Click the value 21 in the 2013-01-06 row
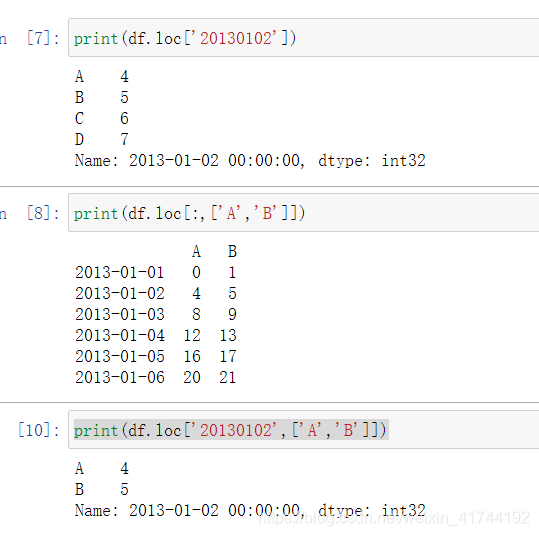539x536 pixels. (228, 378)
